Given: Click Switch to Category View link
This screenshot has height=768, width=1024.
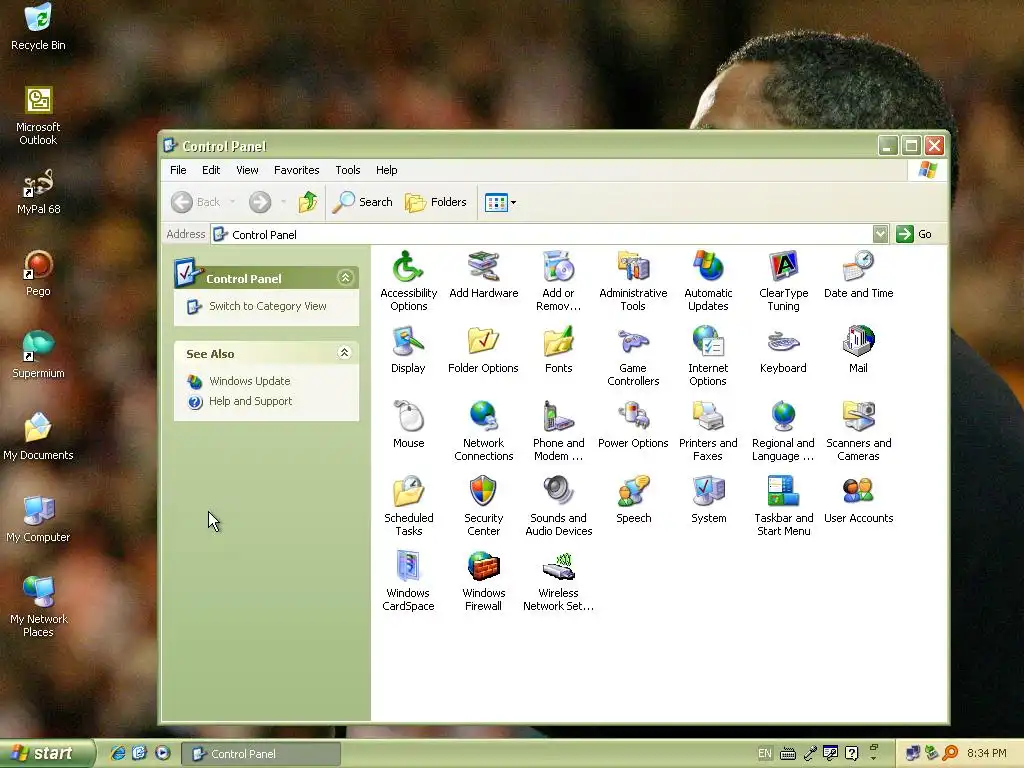Looking at the screenshot, I should (267, 306).
